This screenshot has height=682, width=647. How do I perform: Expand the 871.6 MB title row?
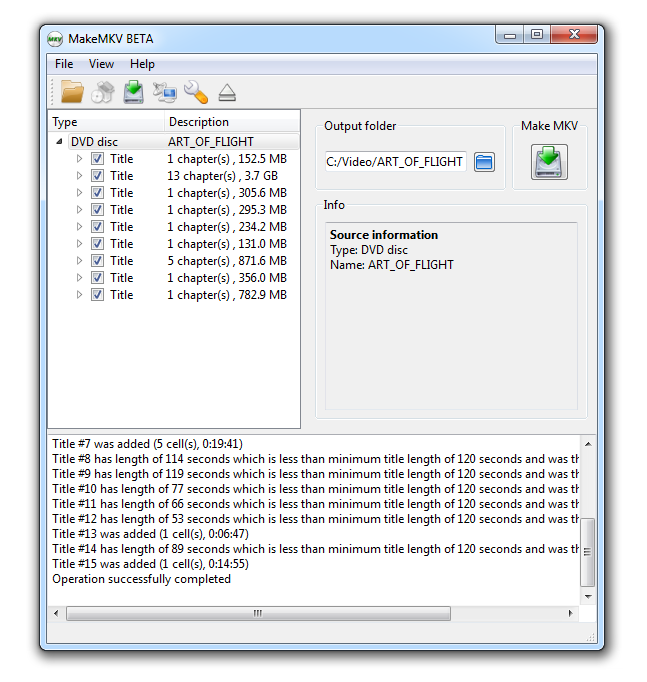79,261
